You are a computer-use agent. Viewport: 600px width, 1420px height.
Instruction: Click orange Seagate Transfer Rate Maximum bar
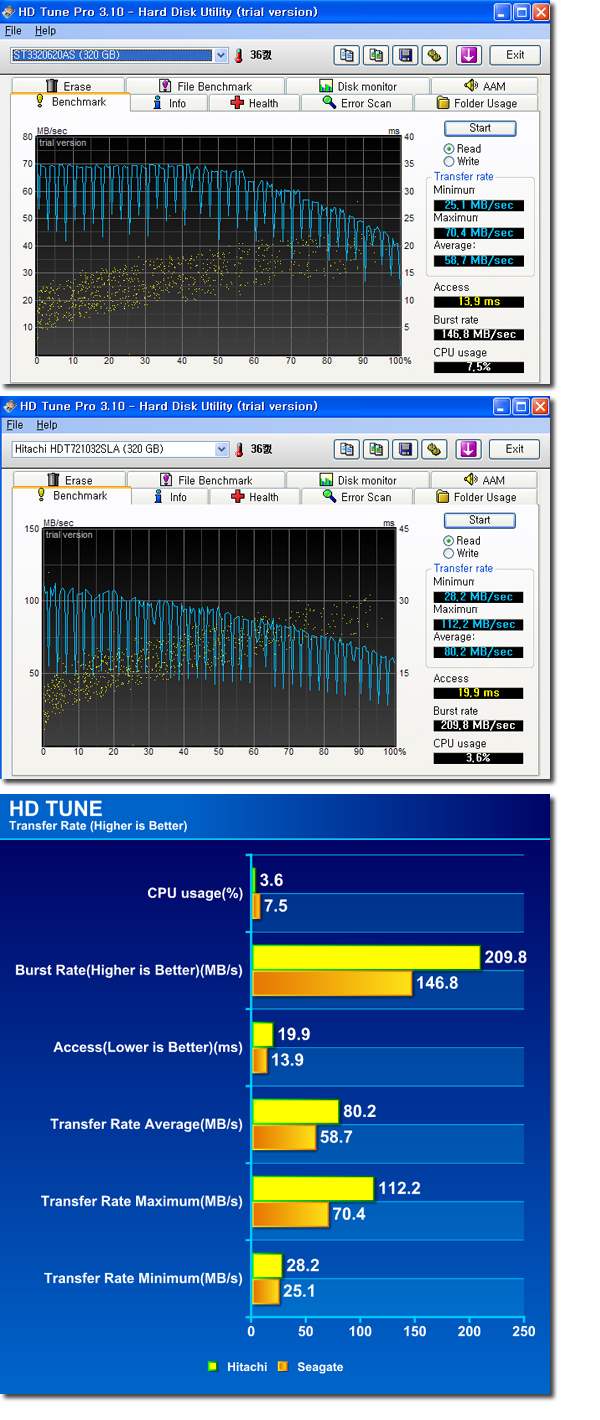click(x=290, y=1215)
